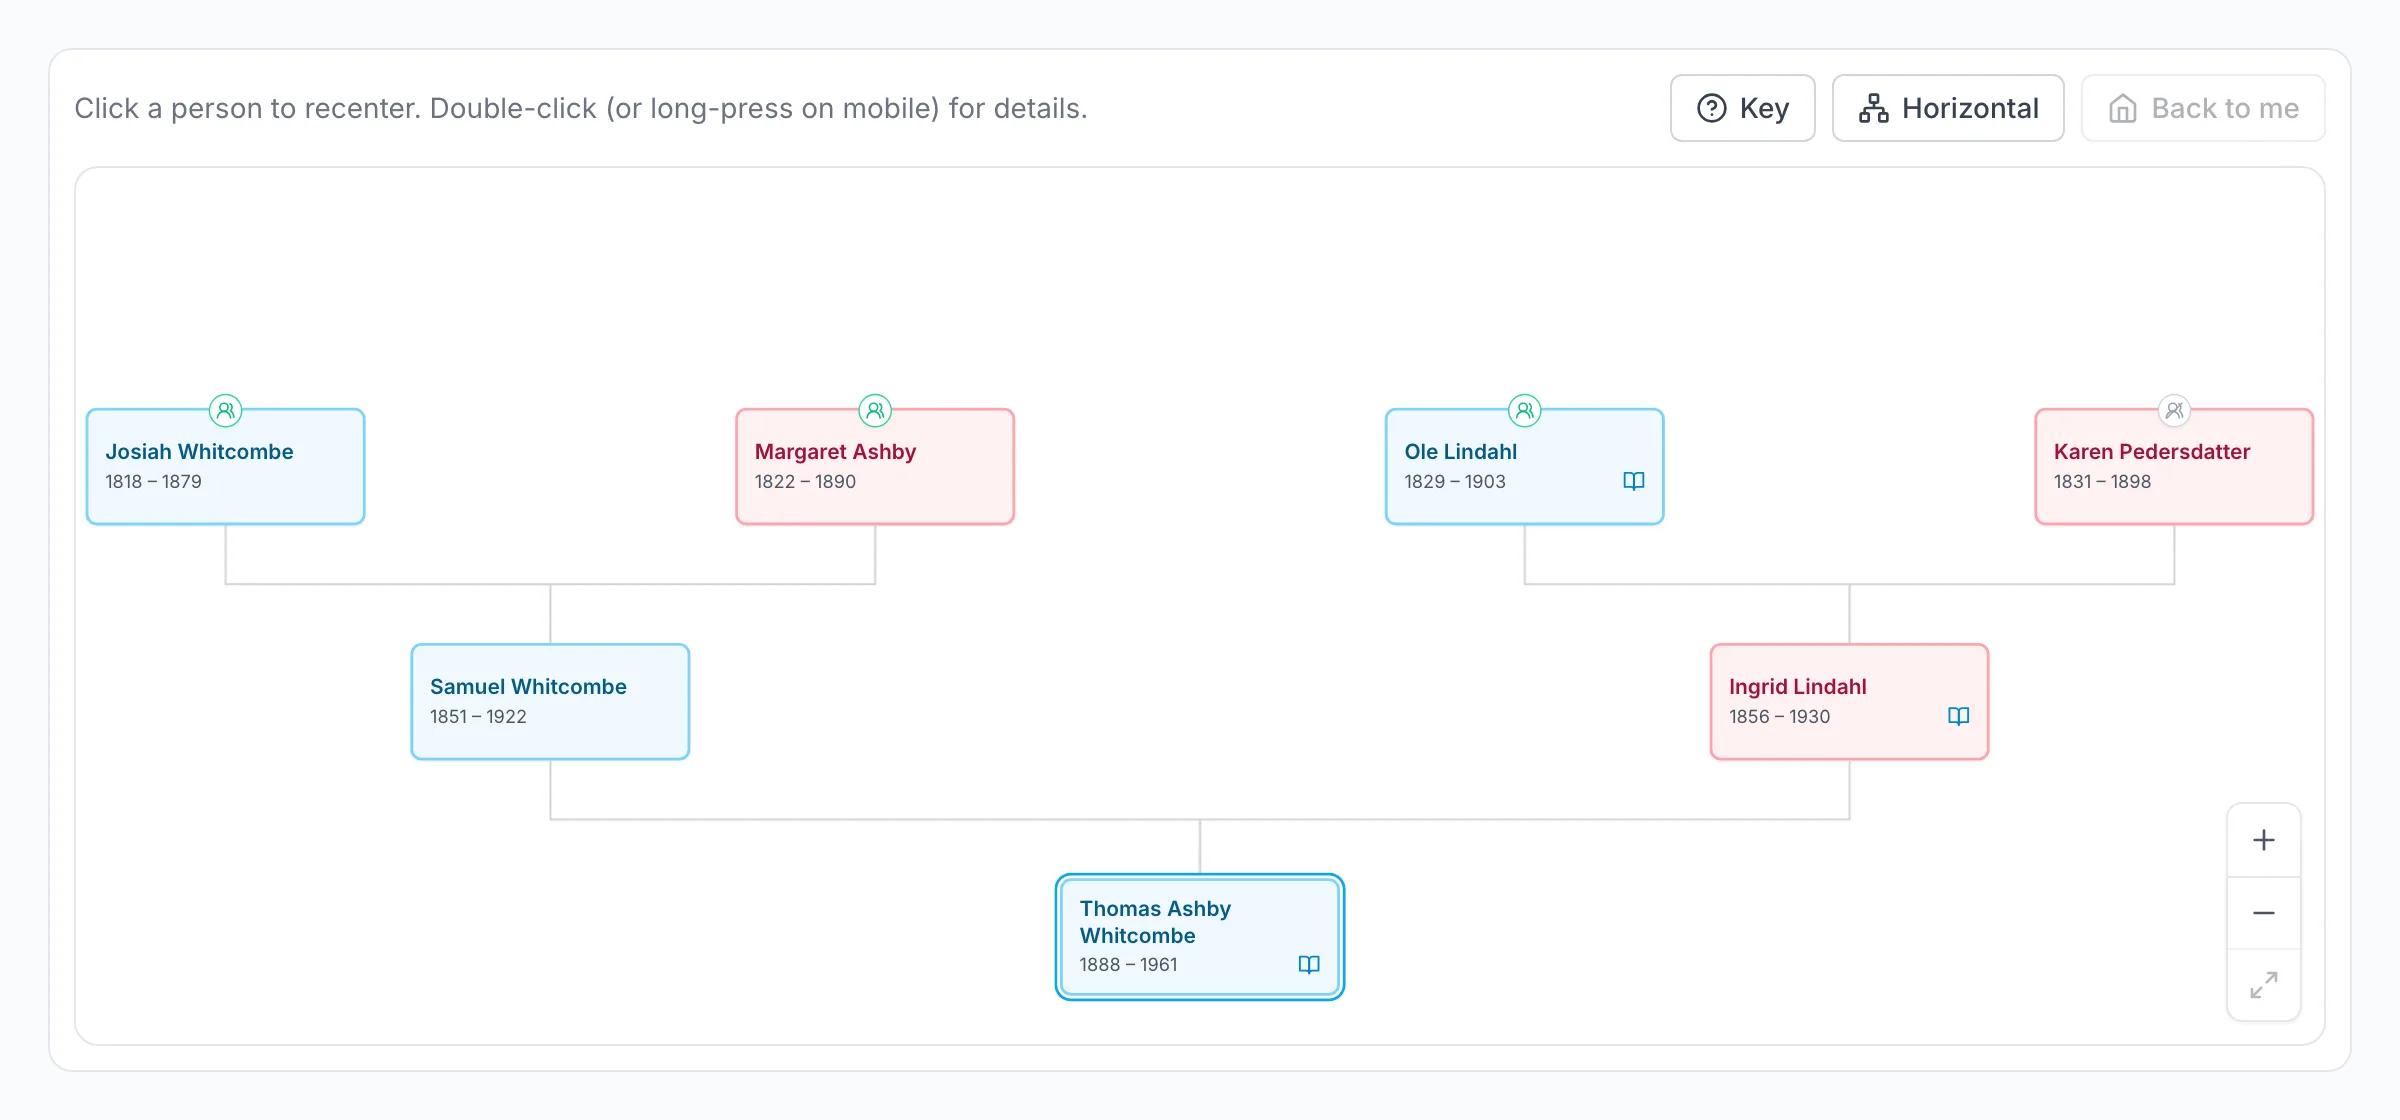Image resolution: width=2400 pixels, height=1120 pixels.
Task: Switch layout with the Horizontal button
Action: [1948, 108]
